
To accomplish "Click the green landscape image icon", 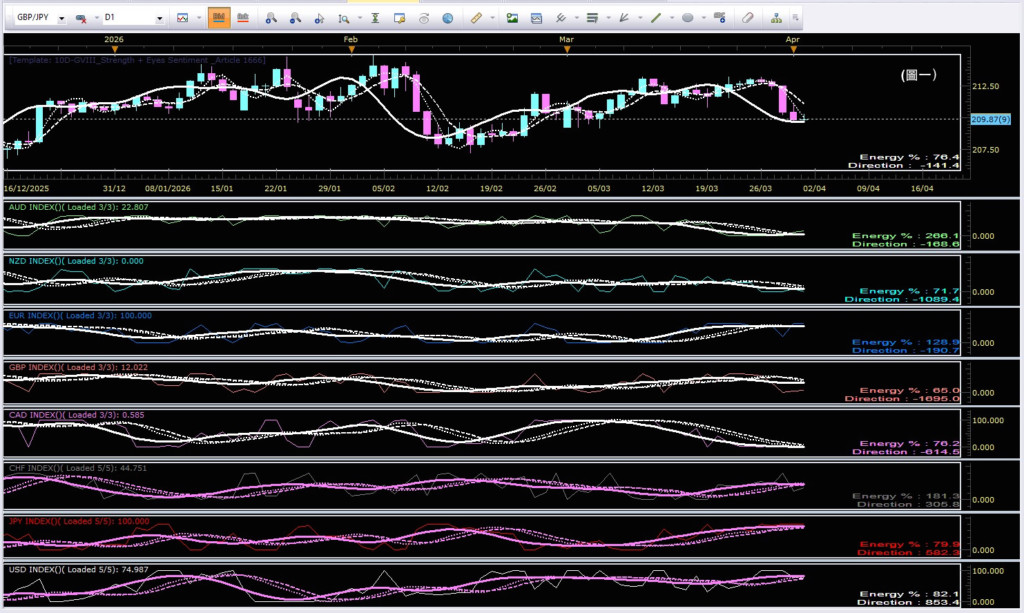I will [x=512, y=18].
